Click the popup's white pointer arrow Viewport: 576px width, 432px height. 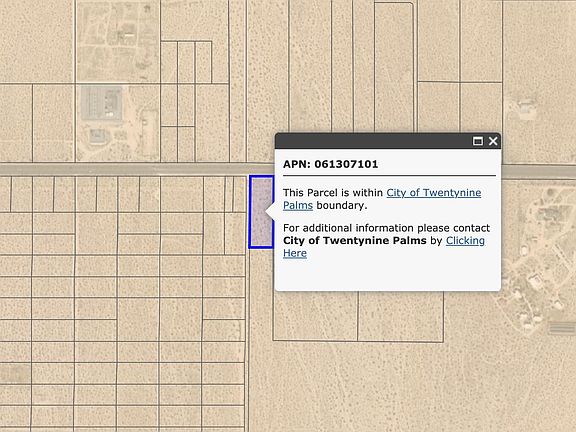coord(270,212)
